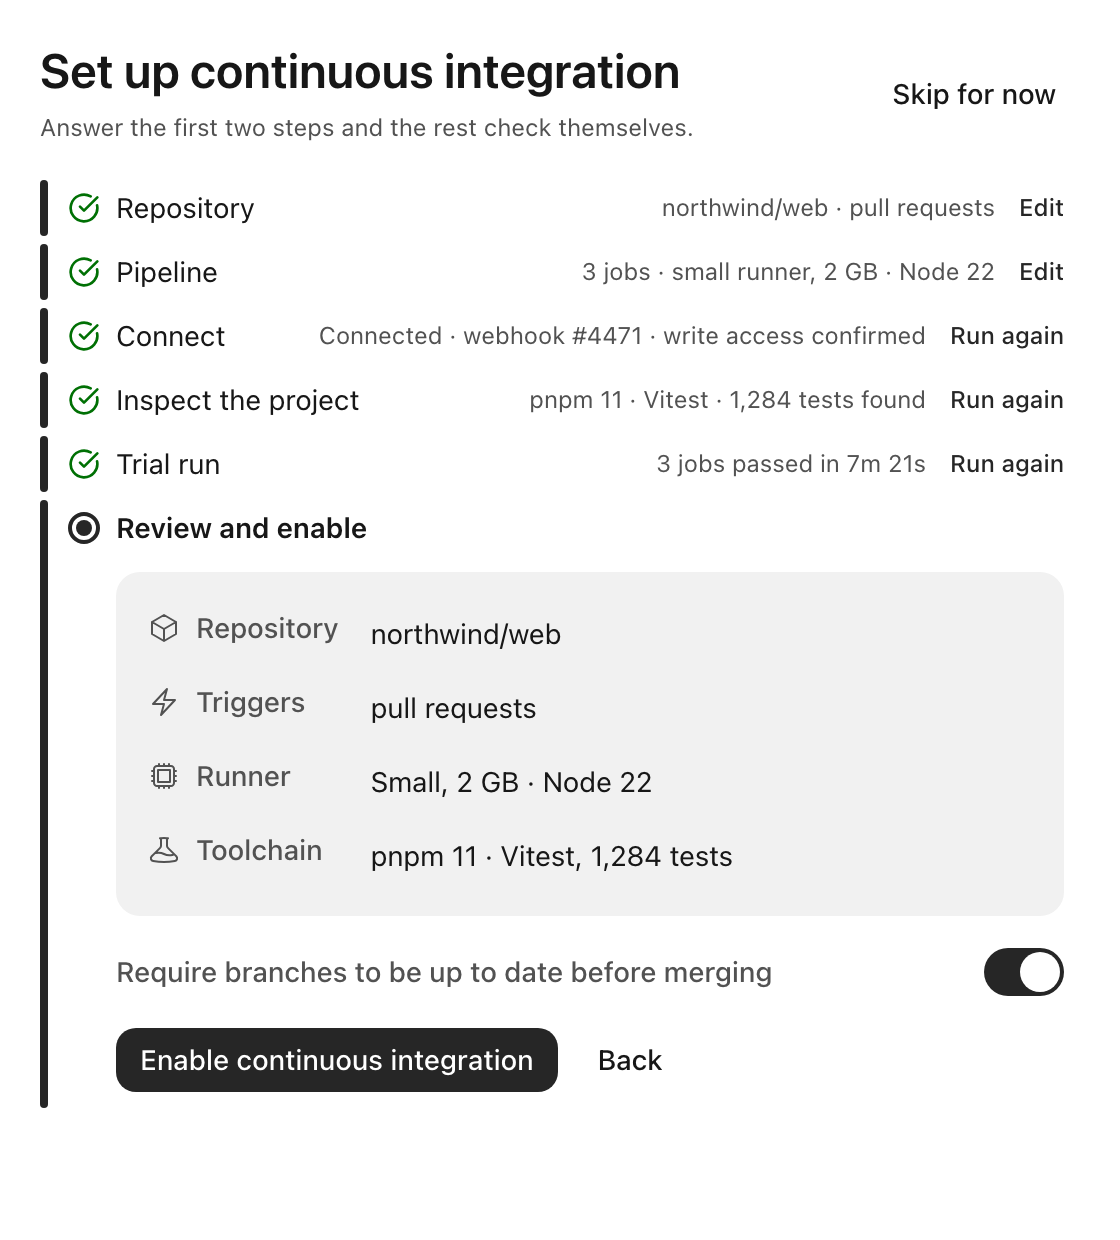
Task: Click the Inspect the project check icon
Action: (84, 400)
